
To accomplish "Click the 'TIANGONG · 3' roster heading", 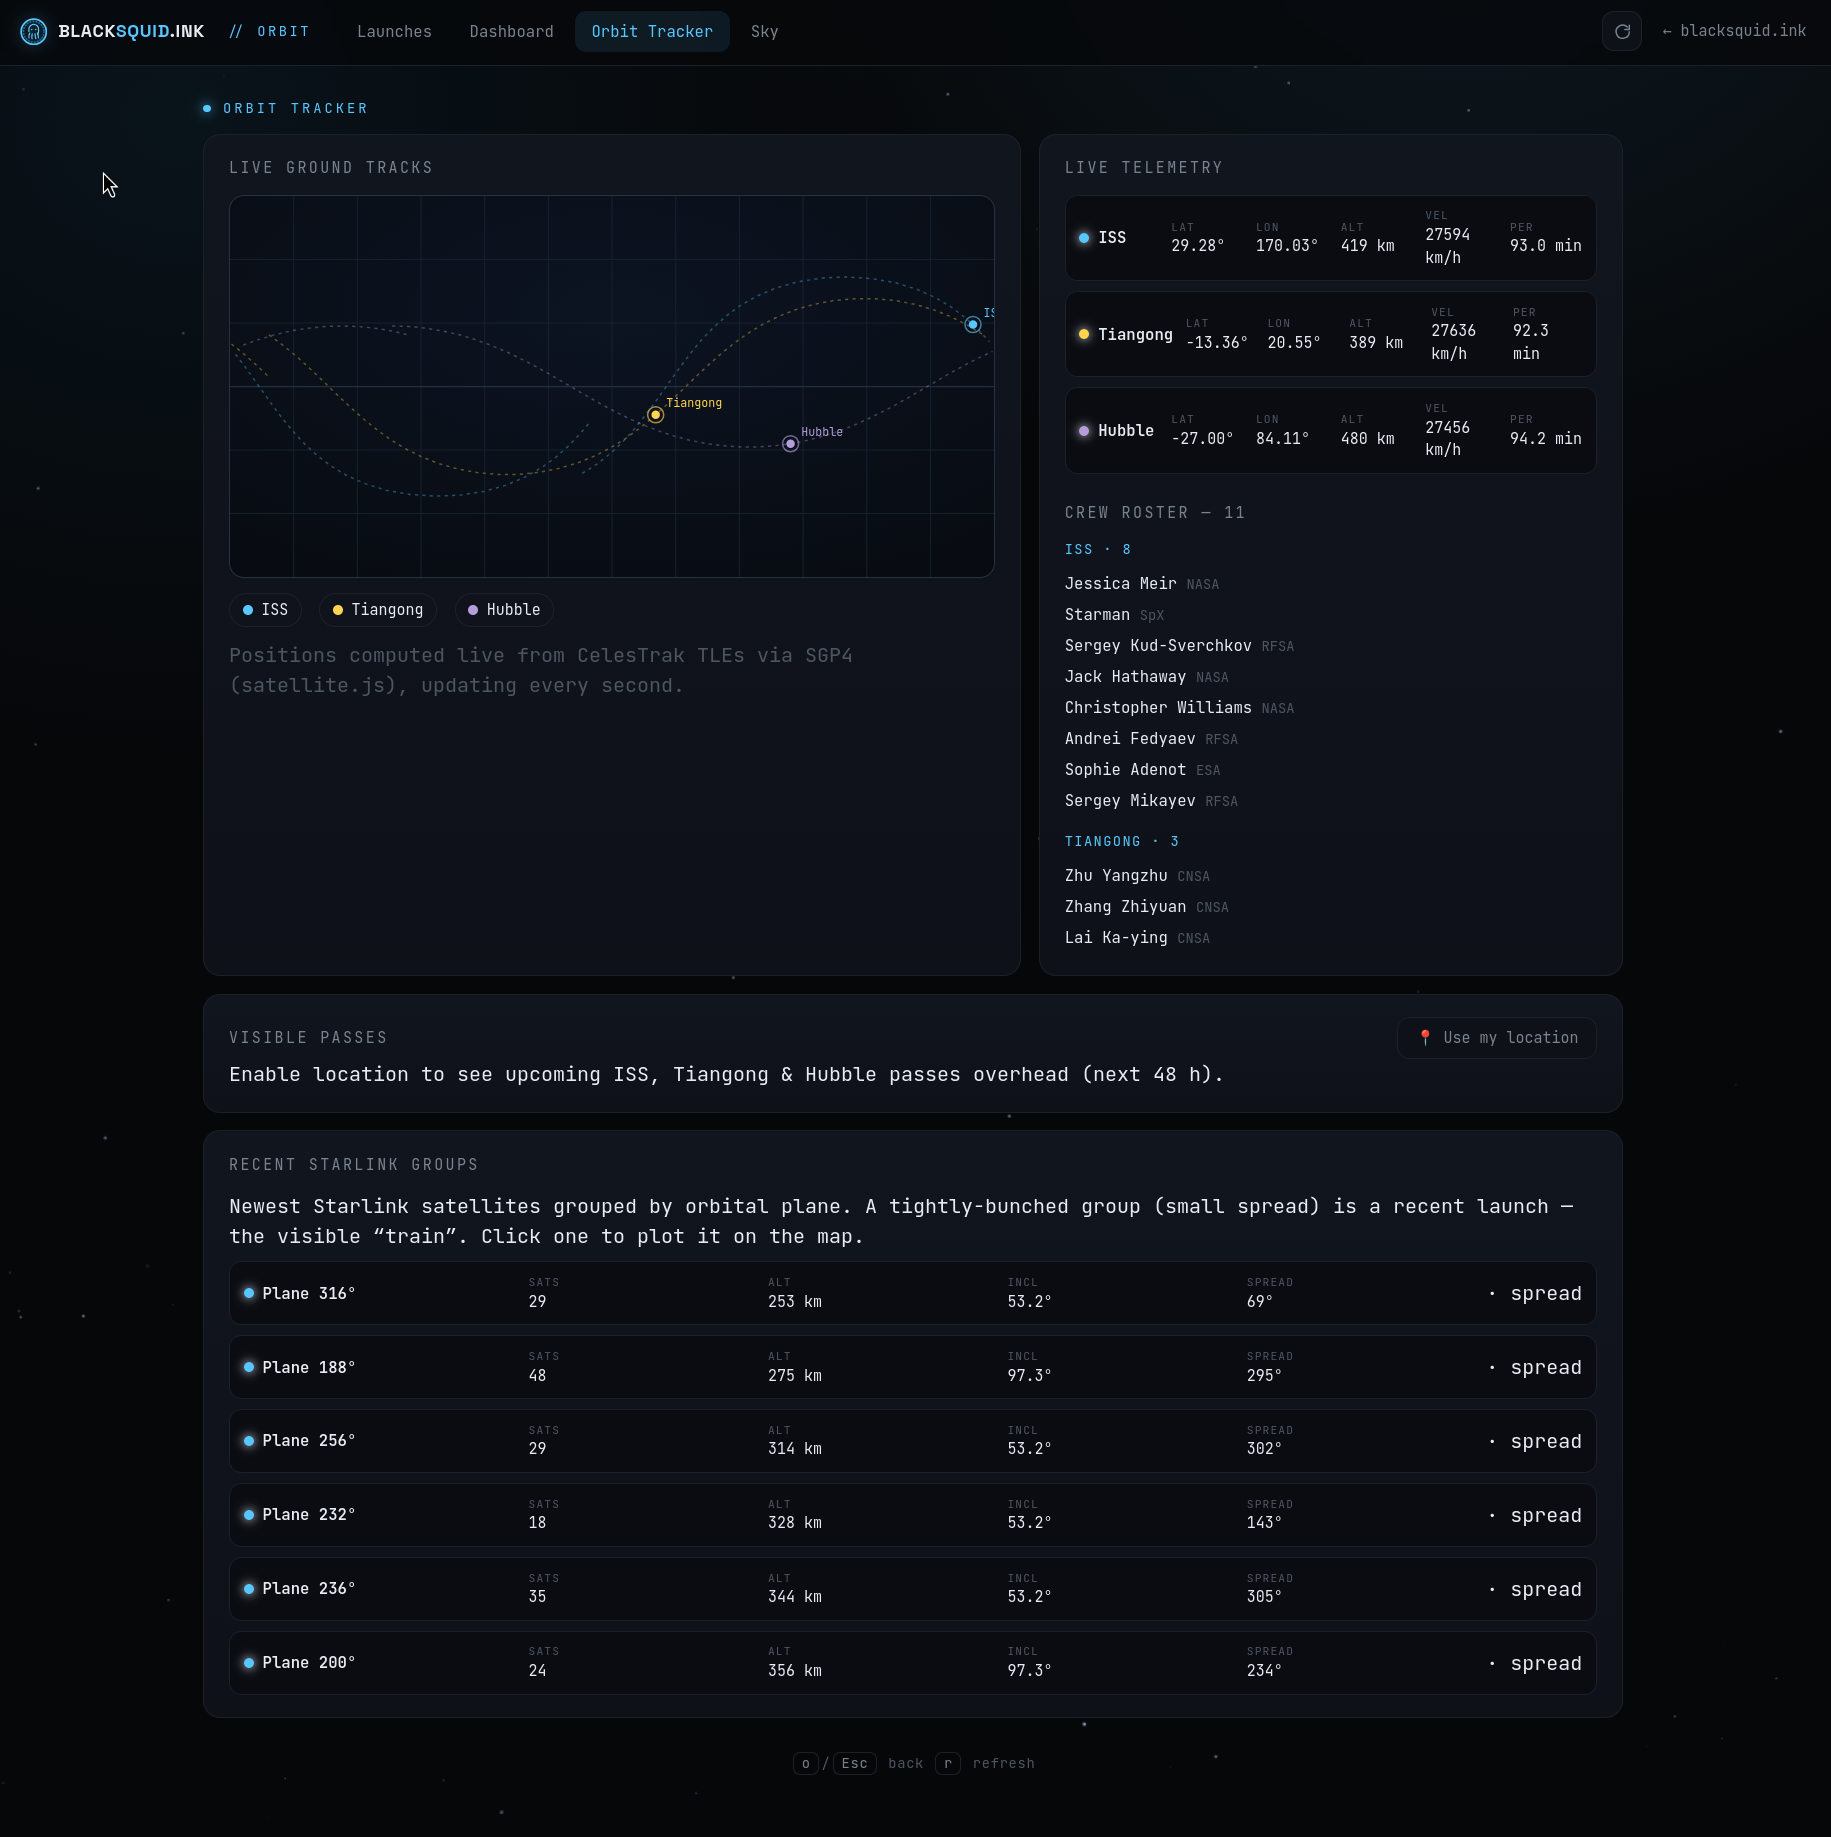I will point(1122,842).
